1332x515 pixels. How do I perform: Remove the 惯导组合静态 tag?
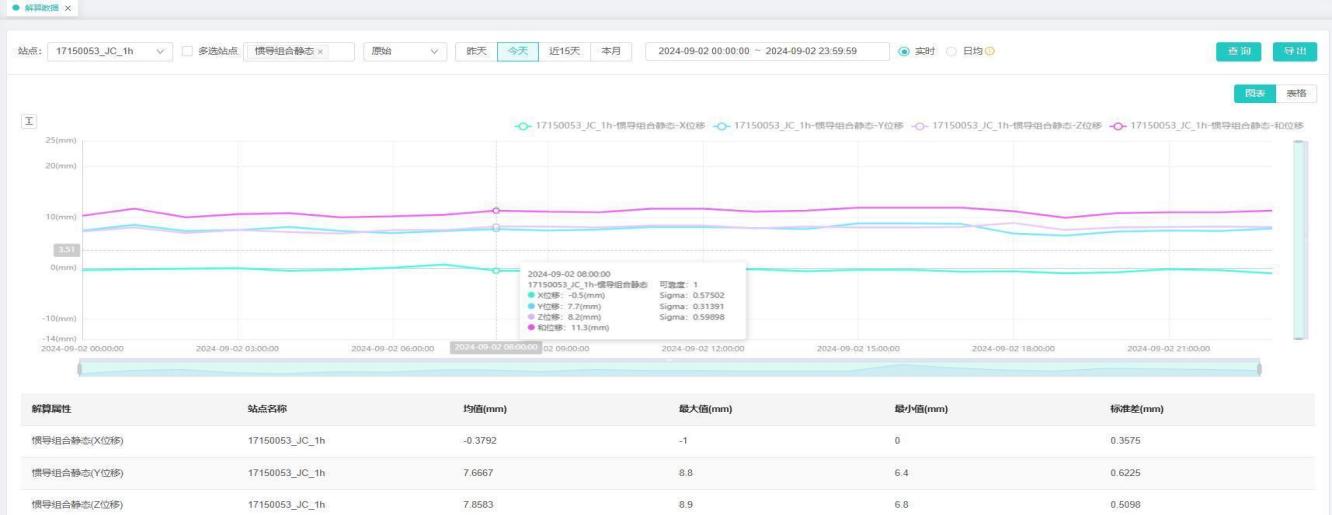pos(320,51)
